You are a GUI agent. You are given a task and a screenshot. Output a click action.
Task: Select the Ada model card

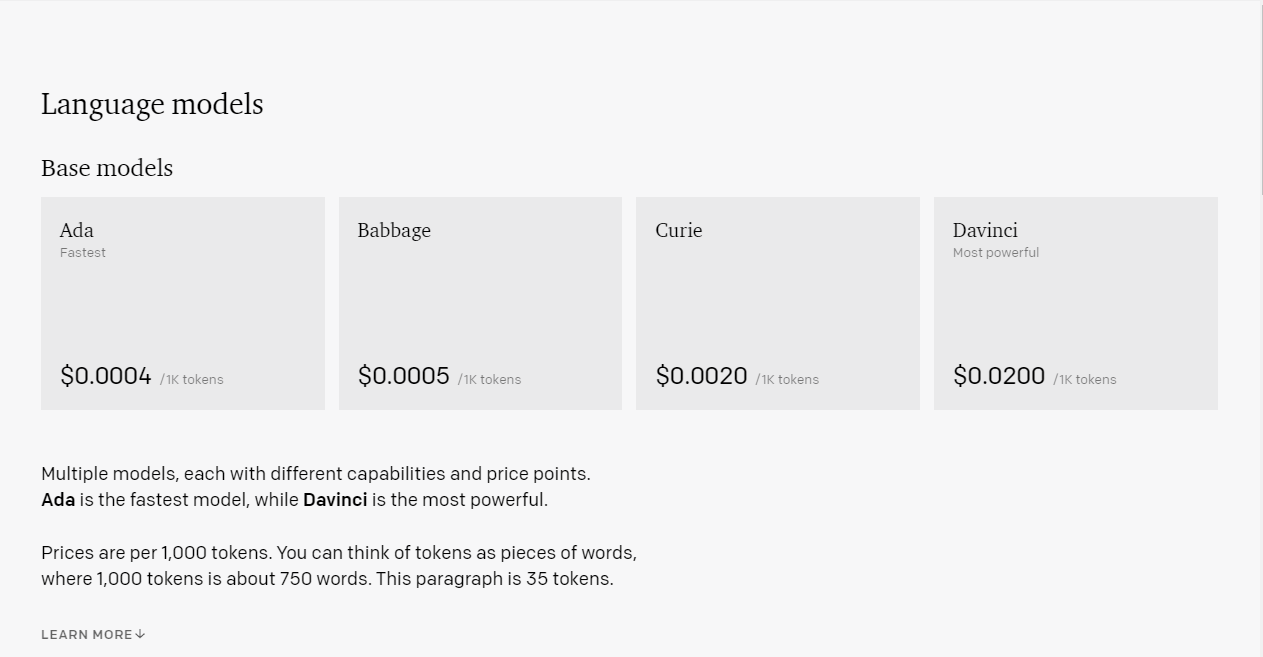pos(183,303)
